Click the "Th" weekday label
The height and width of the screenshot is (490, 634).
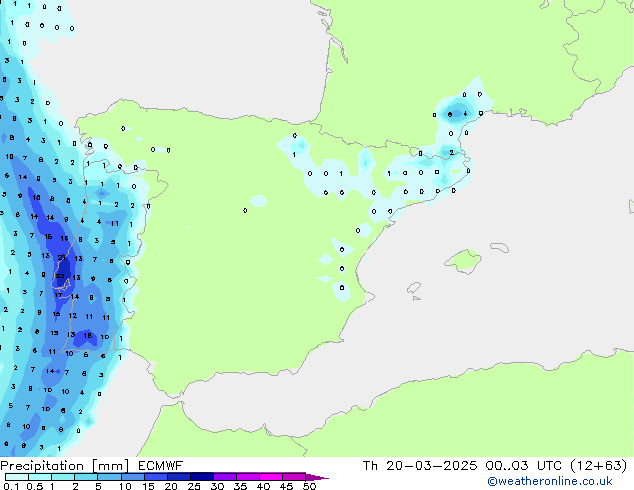[370, 466]
